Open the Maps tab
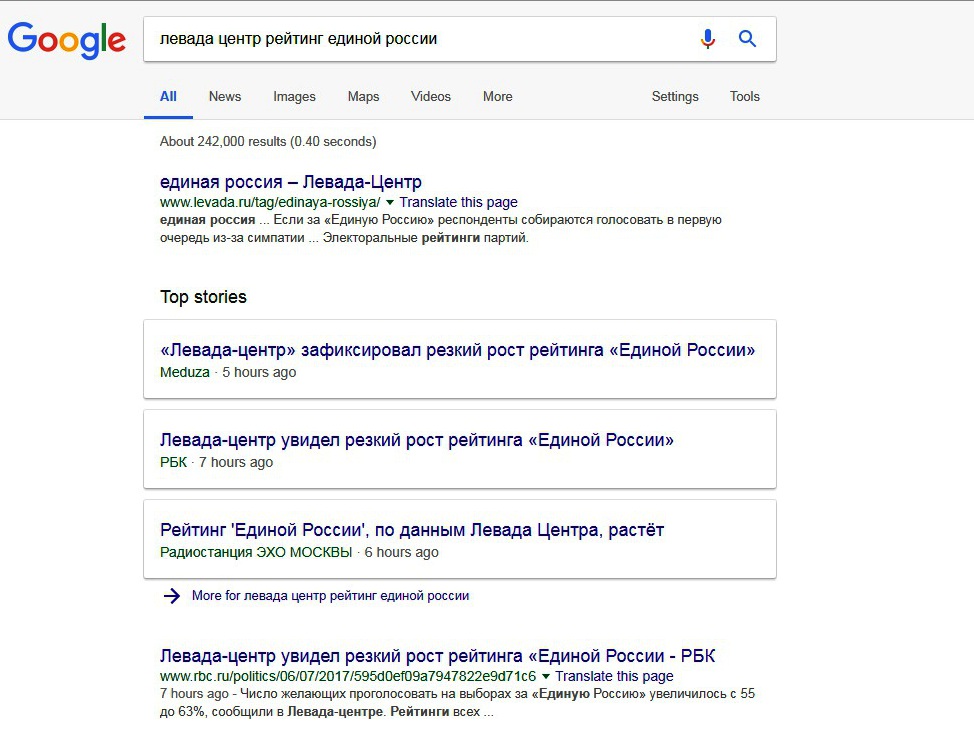Screen dimensions: 974x730 [363, 96]
